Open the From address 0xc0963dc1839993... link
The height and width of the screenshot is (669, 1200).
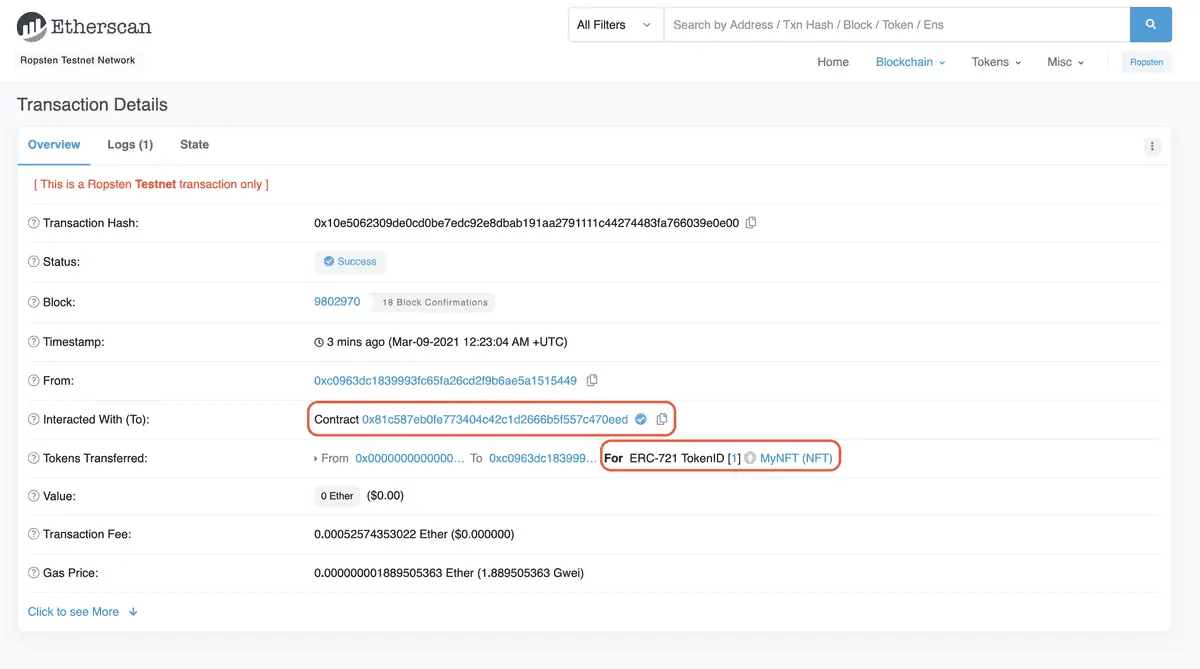(x=445, y=381)
